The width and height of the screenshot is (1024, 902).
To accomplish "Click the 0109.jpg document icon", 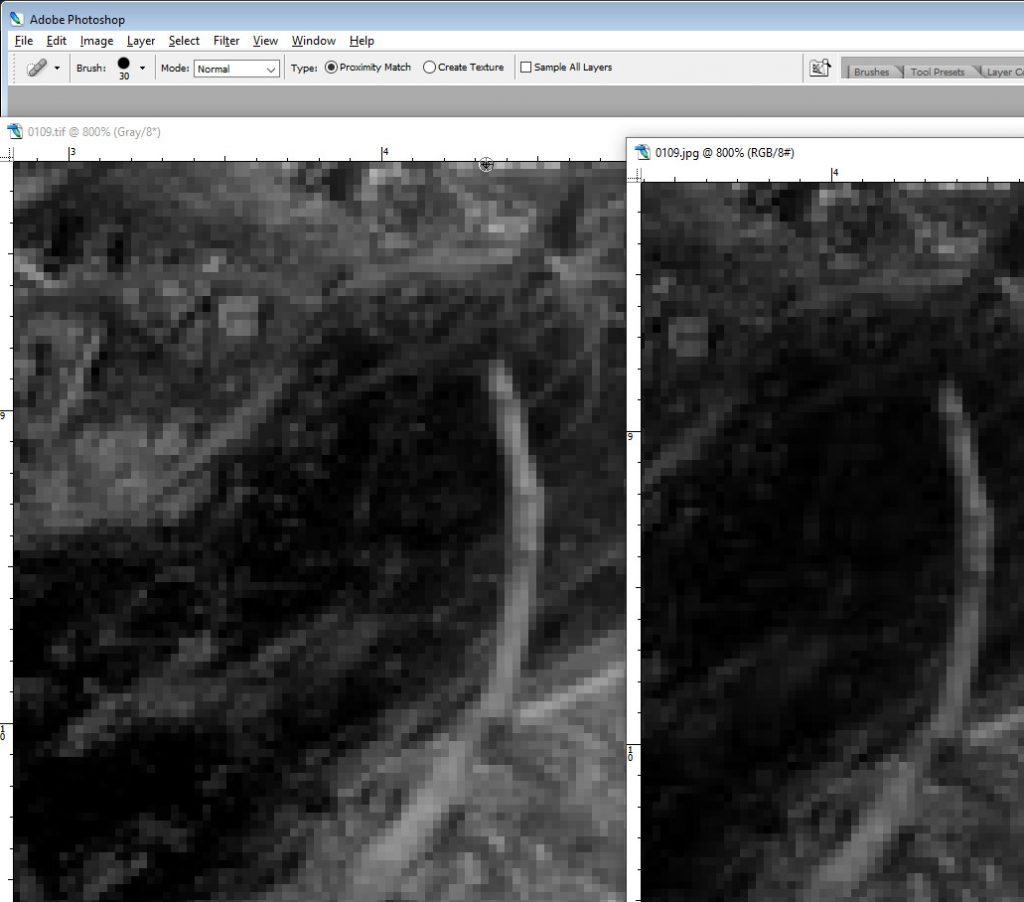I will (642, 152).
